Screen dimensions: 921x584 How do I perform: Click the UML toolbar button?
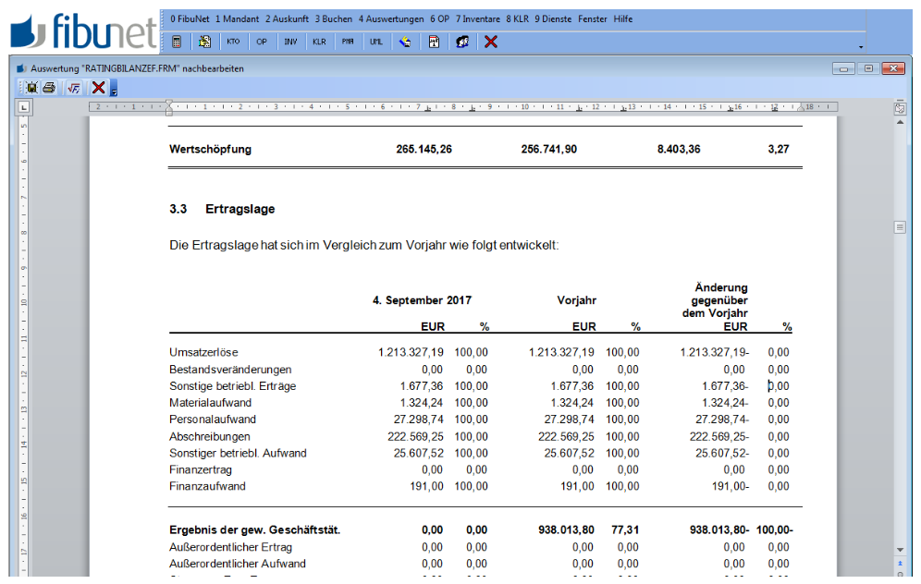click(x=377, y=42)
